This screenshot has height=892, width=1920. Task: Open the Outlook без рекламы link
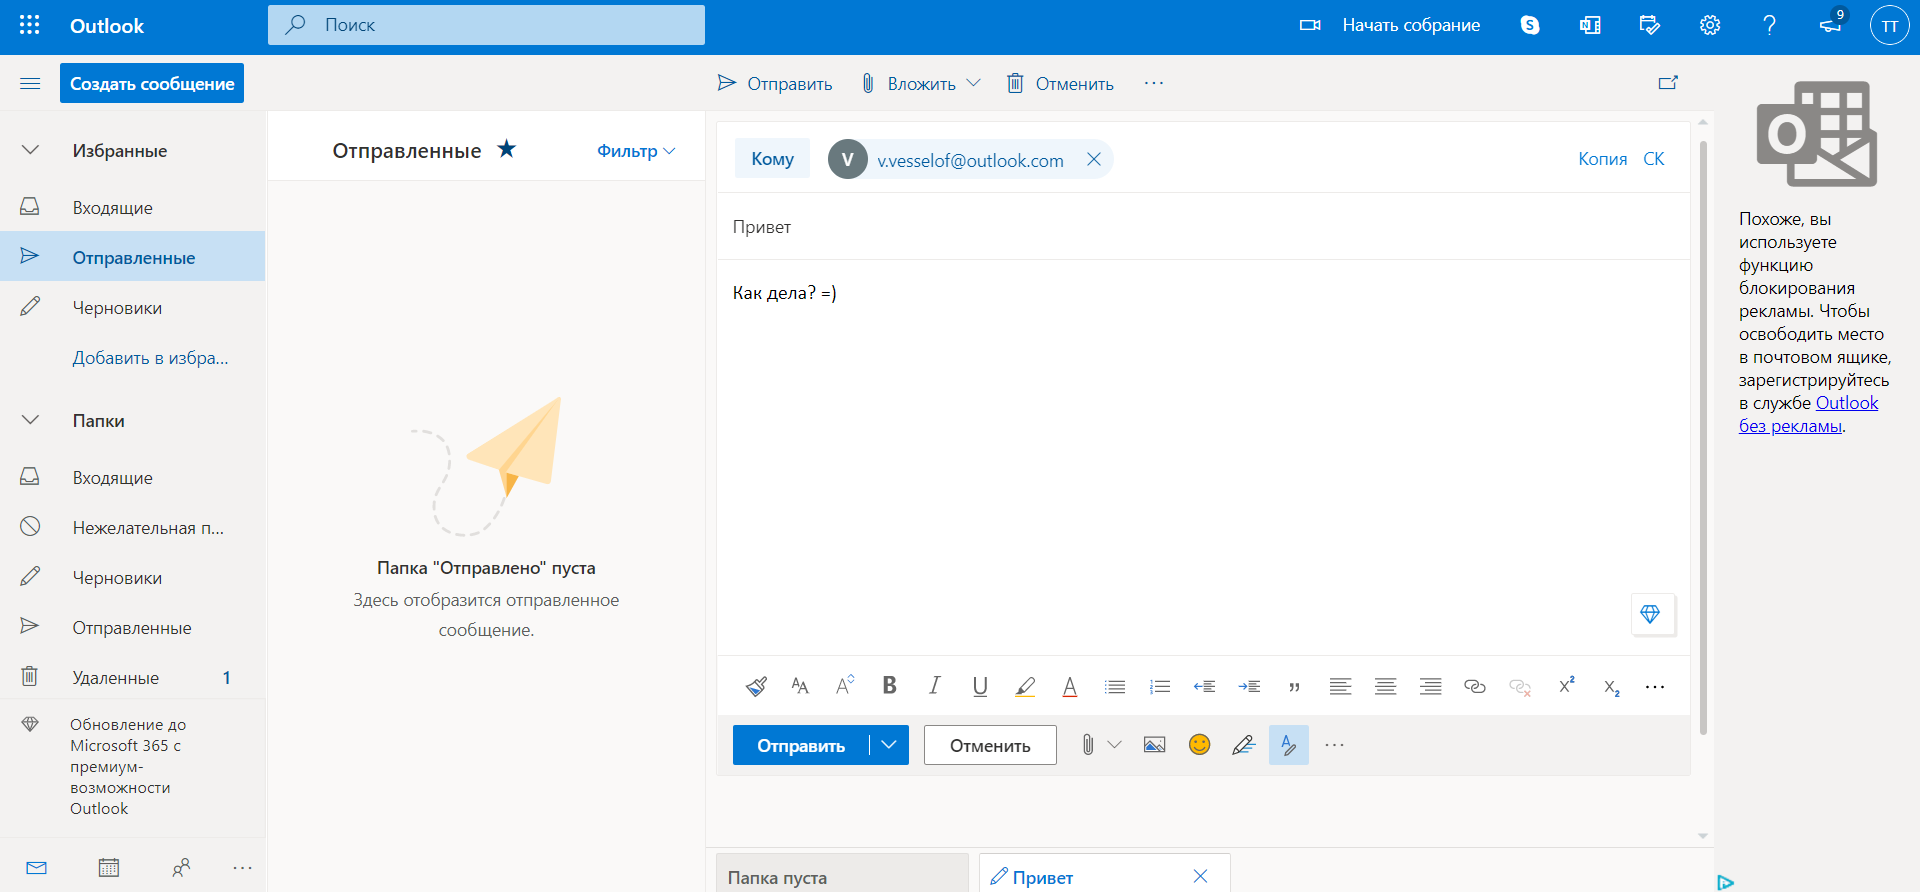coord(1846,403)
